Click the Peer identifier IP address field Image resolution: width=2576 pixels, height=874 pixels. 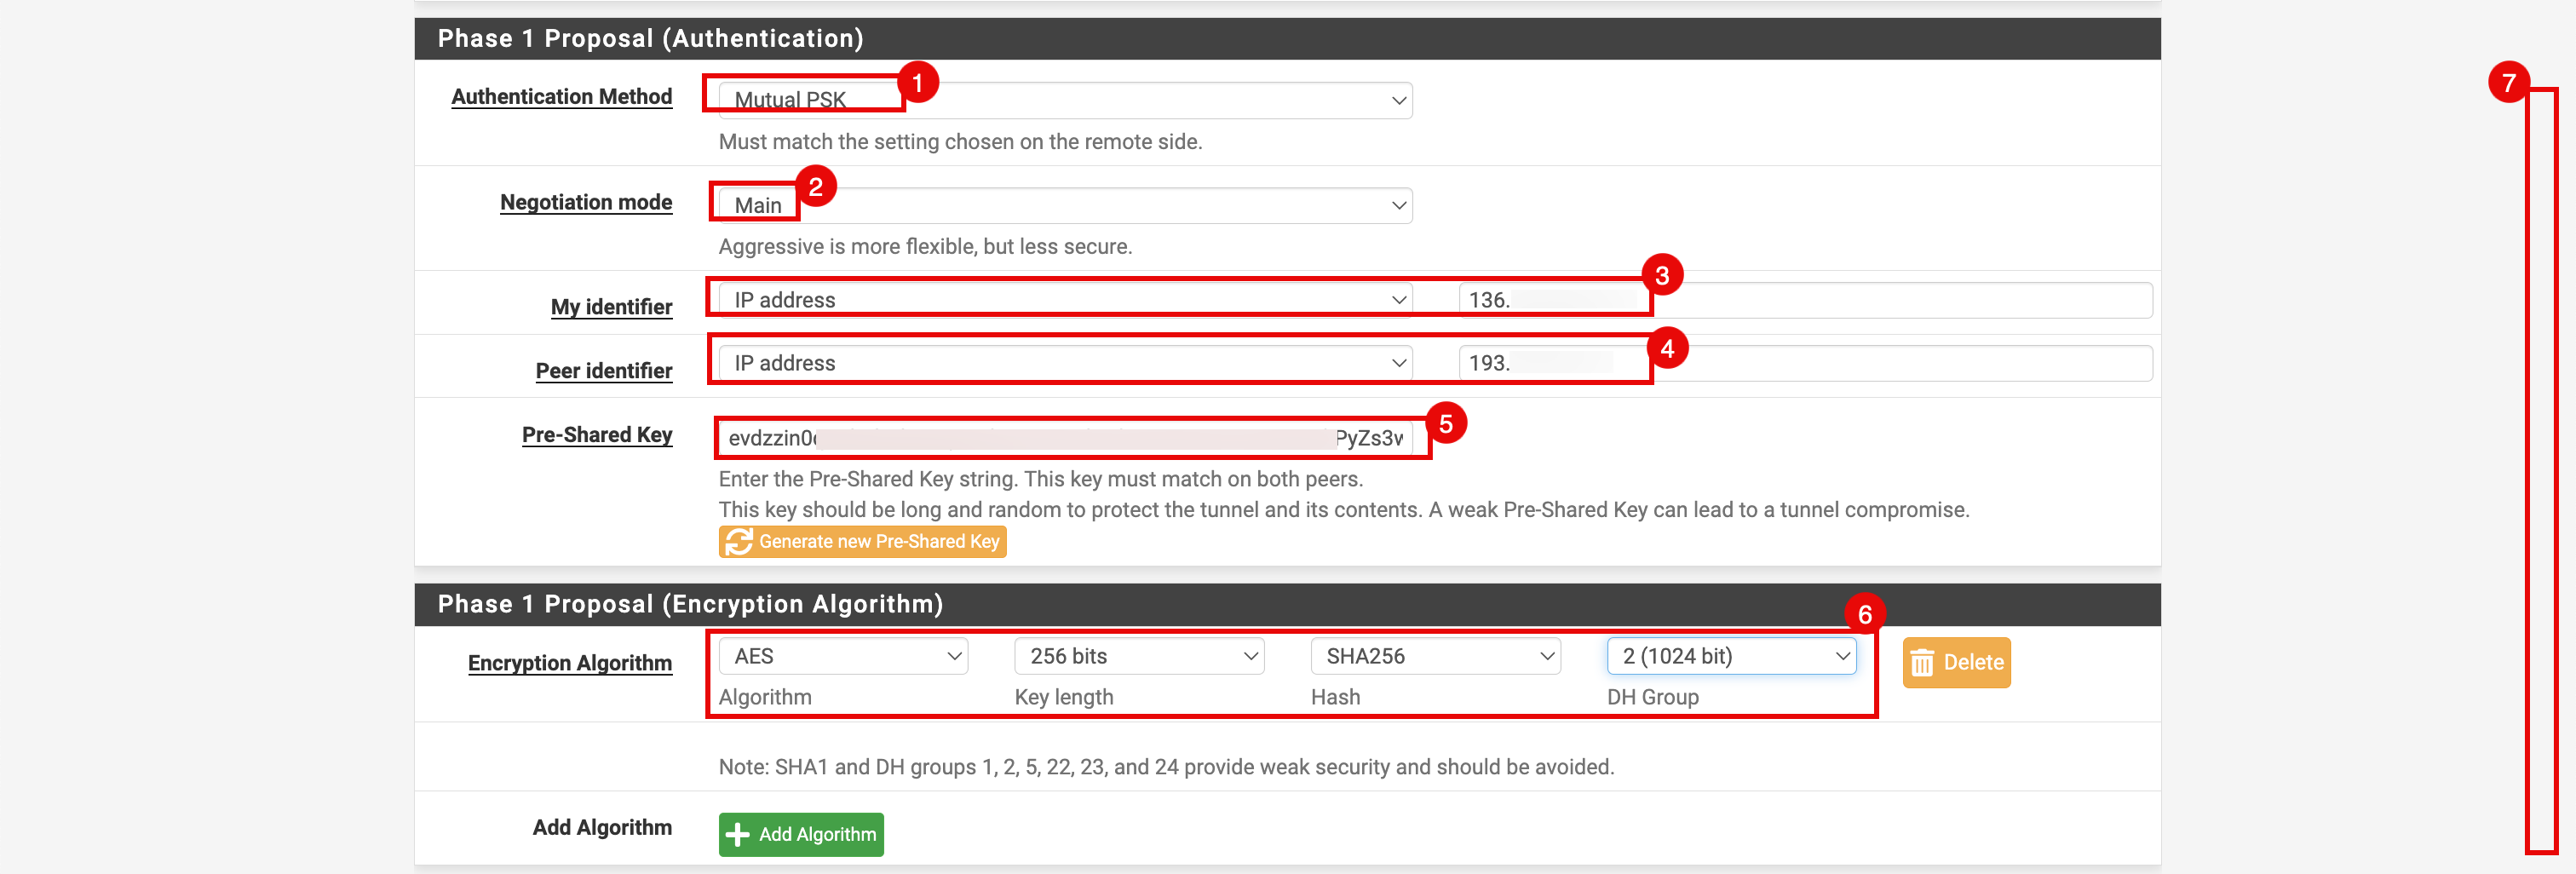pyautogui.click(x=1803, y=363)
